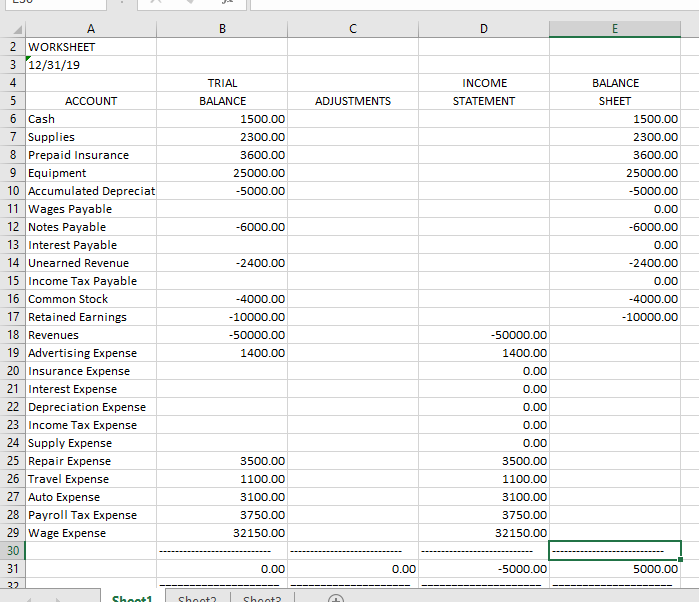Select Equipment balance sheet value 25000.00
The image size is (699, 602).
click(615, 173)
